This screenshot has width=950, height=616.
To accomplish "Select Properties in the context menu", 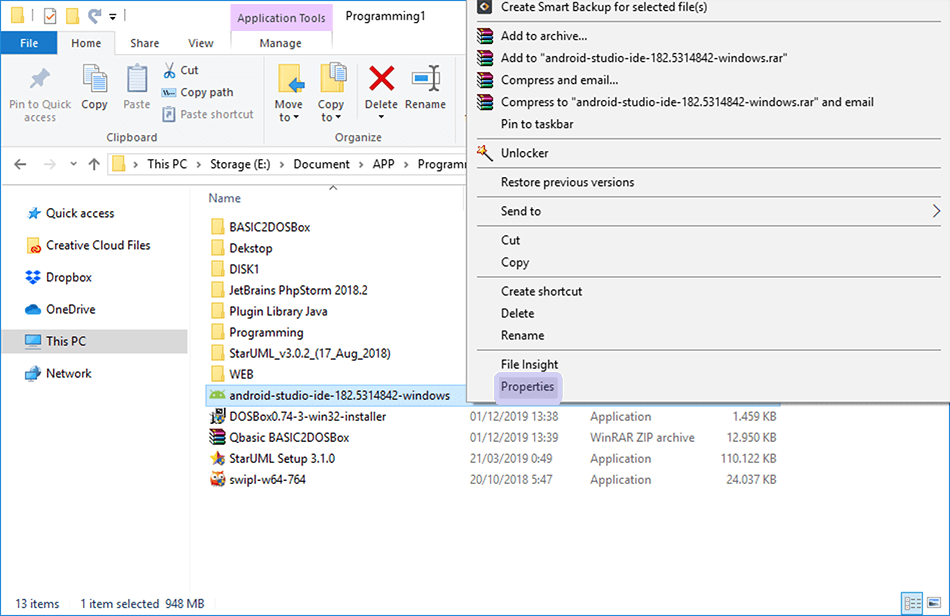I will click(x=527, y=386).
